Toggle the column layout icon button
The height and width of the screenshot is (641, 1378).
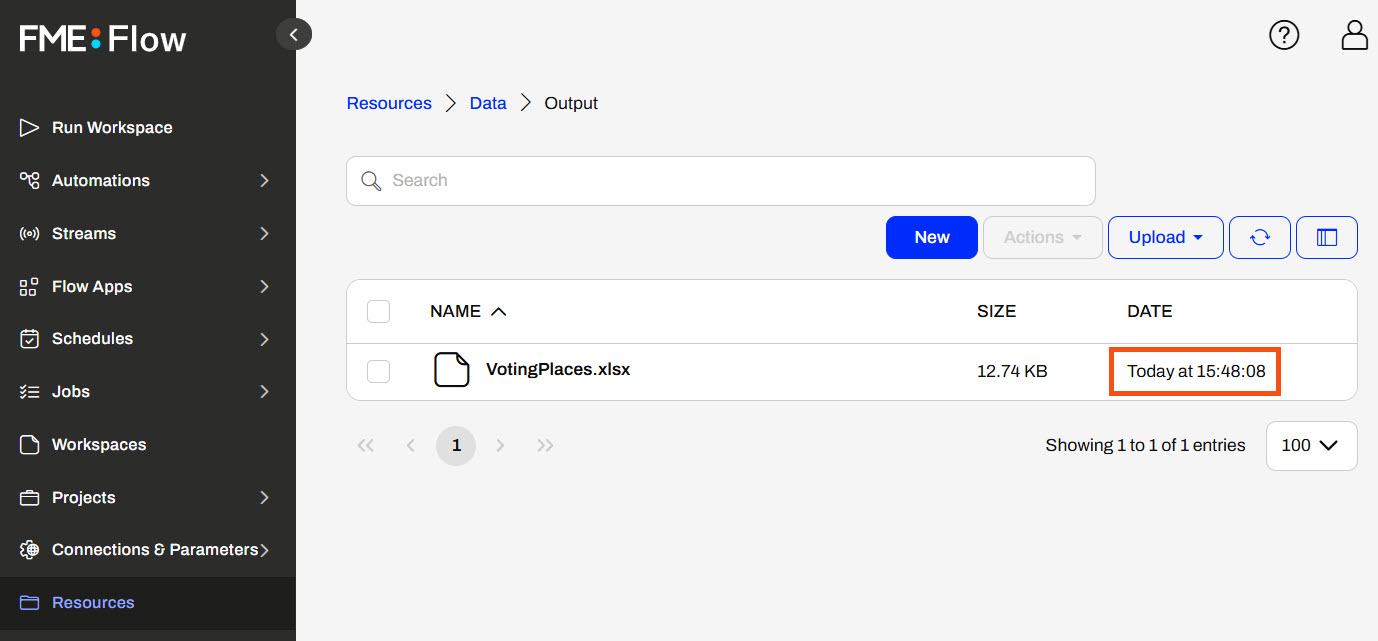1326,237
